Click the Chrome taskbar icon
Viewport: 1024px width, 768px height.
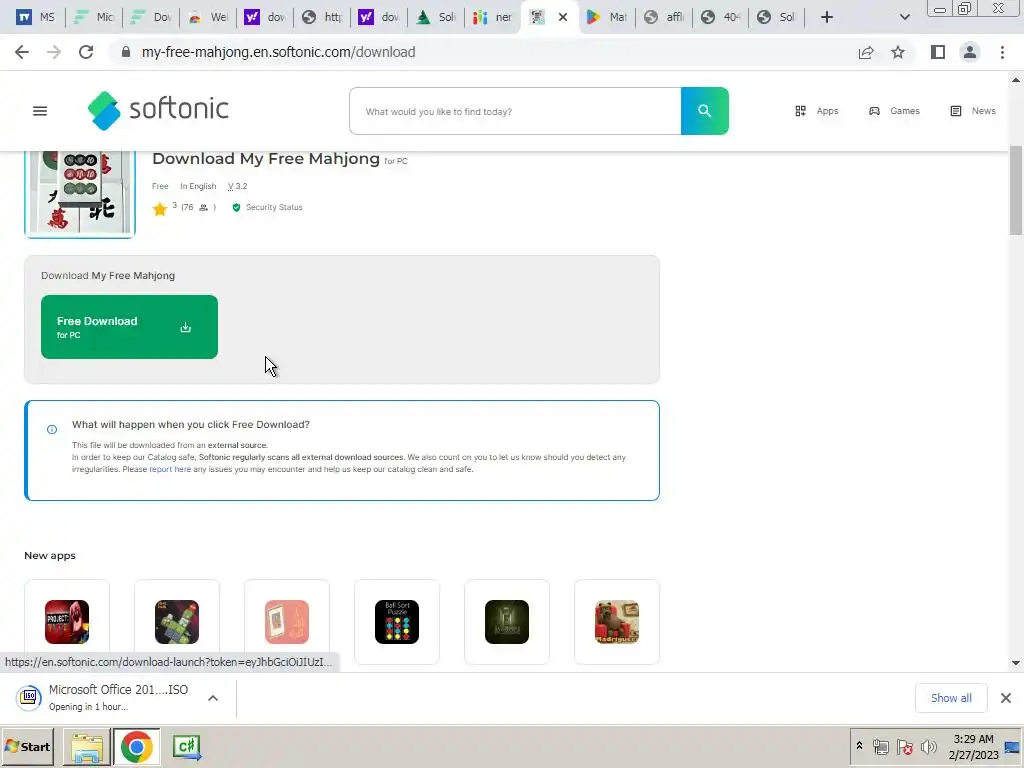[136, 747]
